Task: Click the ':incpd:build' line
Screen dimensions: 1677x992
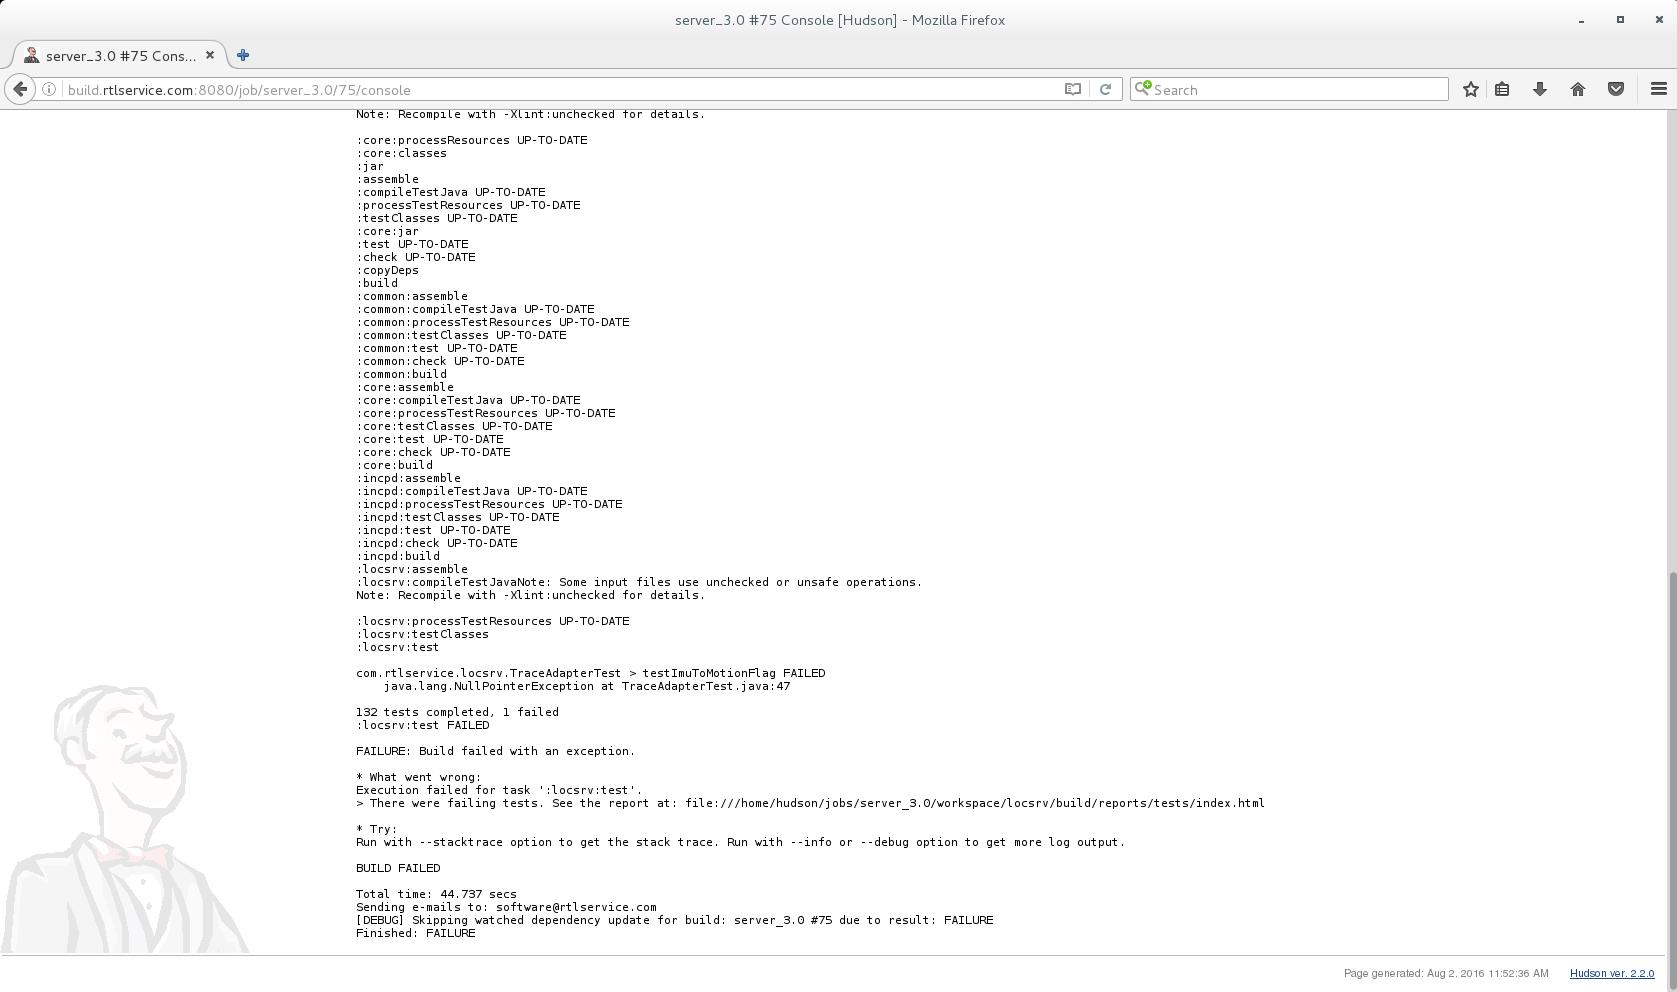Action: click(x=398, y=556)
